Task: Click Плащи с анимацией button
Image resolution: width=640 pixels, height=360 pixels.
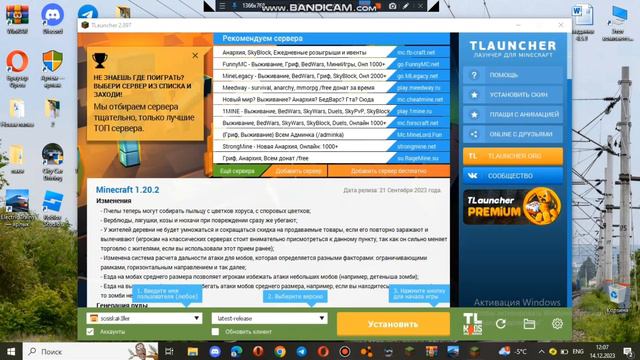Action: 513,115
